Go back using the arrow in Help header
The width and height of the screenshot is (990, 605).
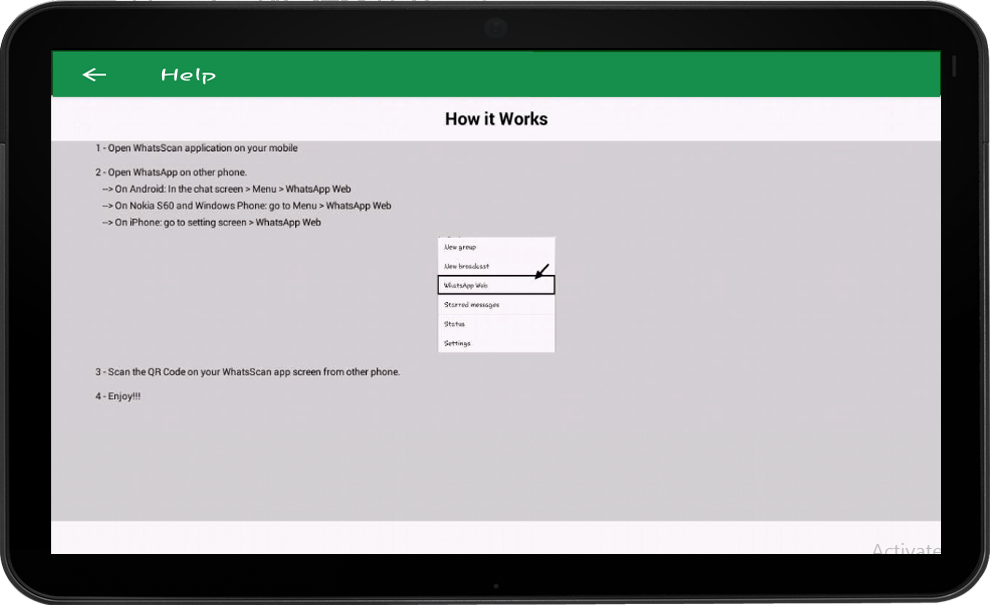click(x=94, y=75)
